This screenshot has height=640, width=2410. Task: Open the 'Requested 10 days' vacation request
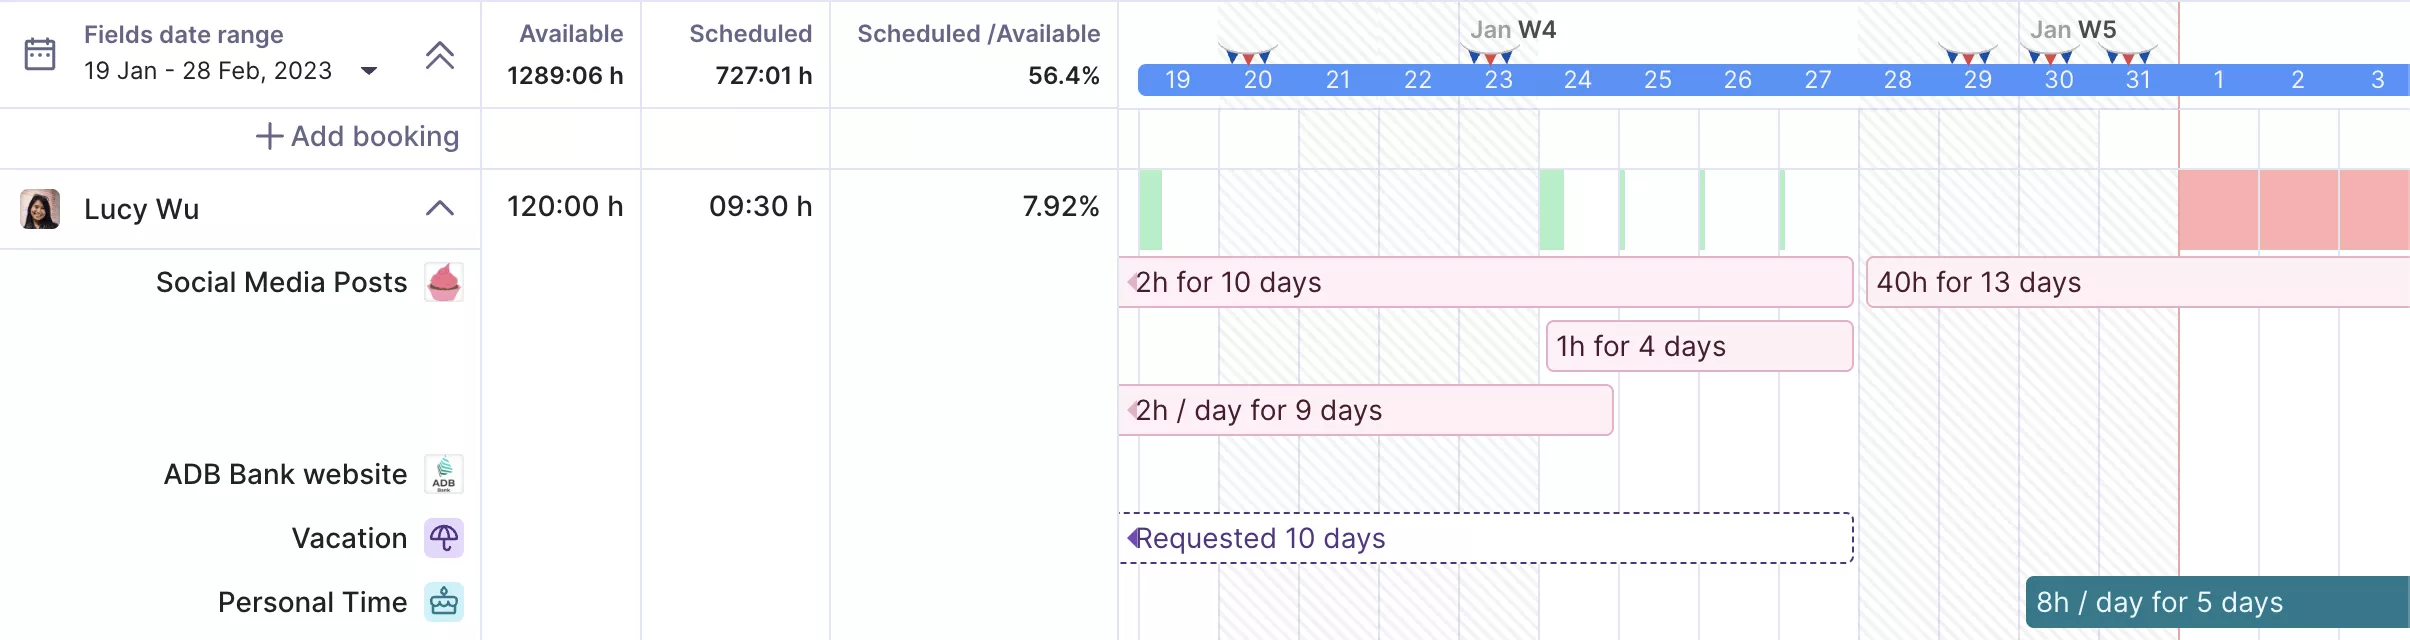1486,538
